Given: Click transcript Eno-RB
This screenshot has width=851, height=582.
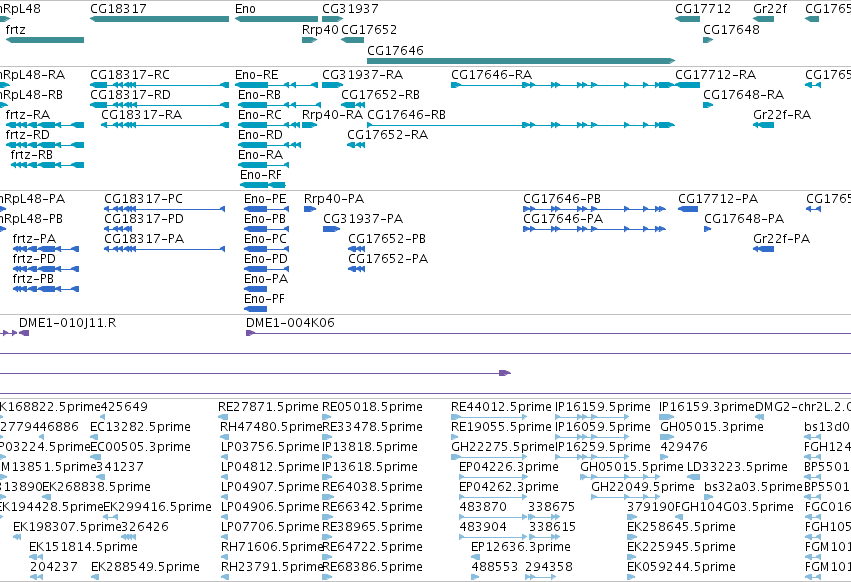Looking at the screenshot, I should tap(280, 105).
